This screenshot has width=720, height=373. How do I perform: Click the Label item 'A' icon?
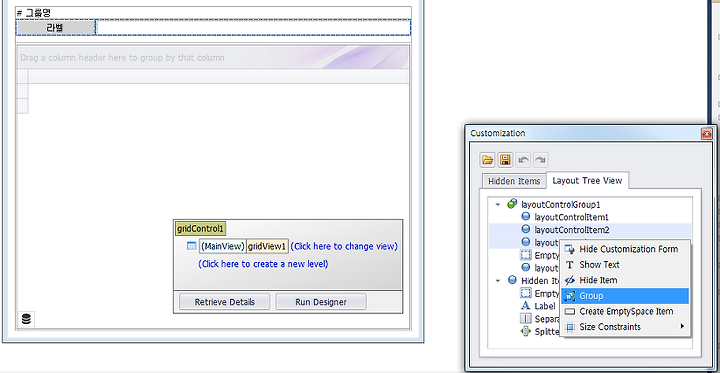pos(526,306)
